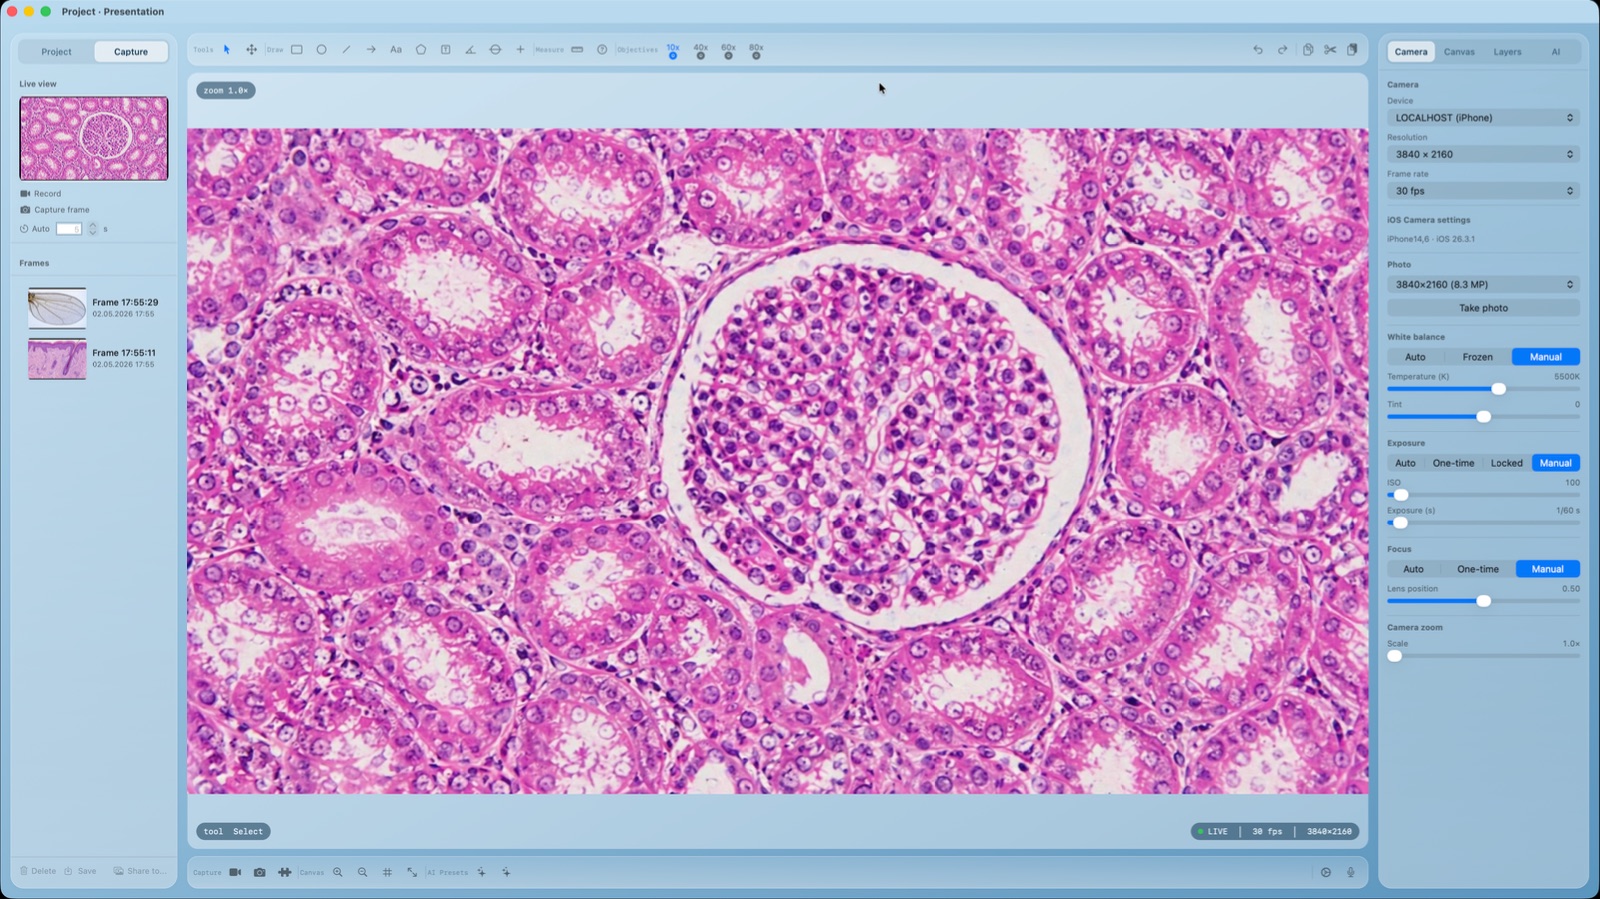Image resolution: width=1600 pixels, height=899 pixels.
Task: Click the Take photo button
Action: tap(1483, 308)
